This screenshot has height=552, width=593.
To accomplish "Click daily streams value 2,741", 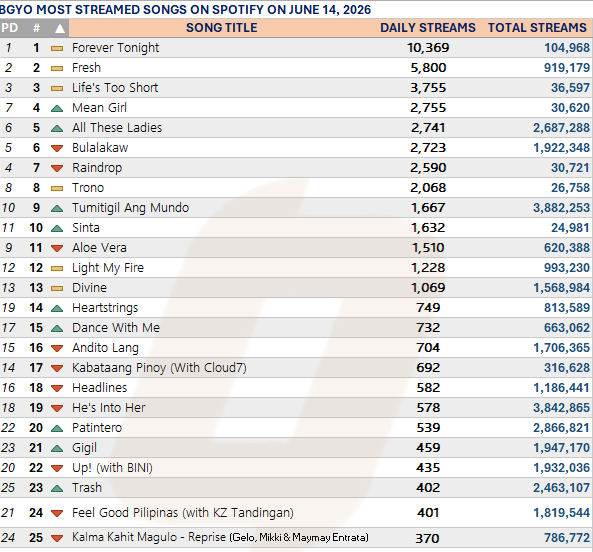I will (428, 128).
